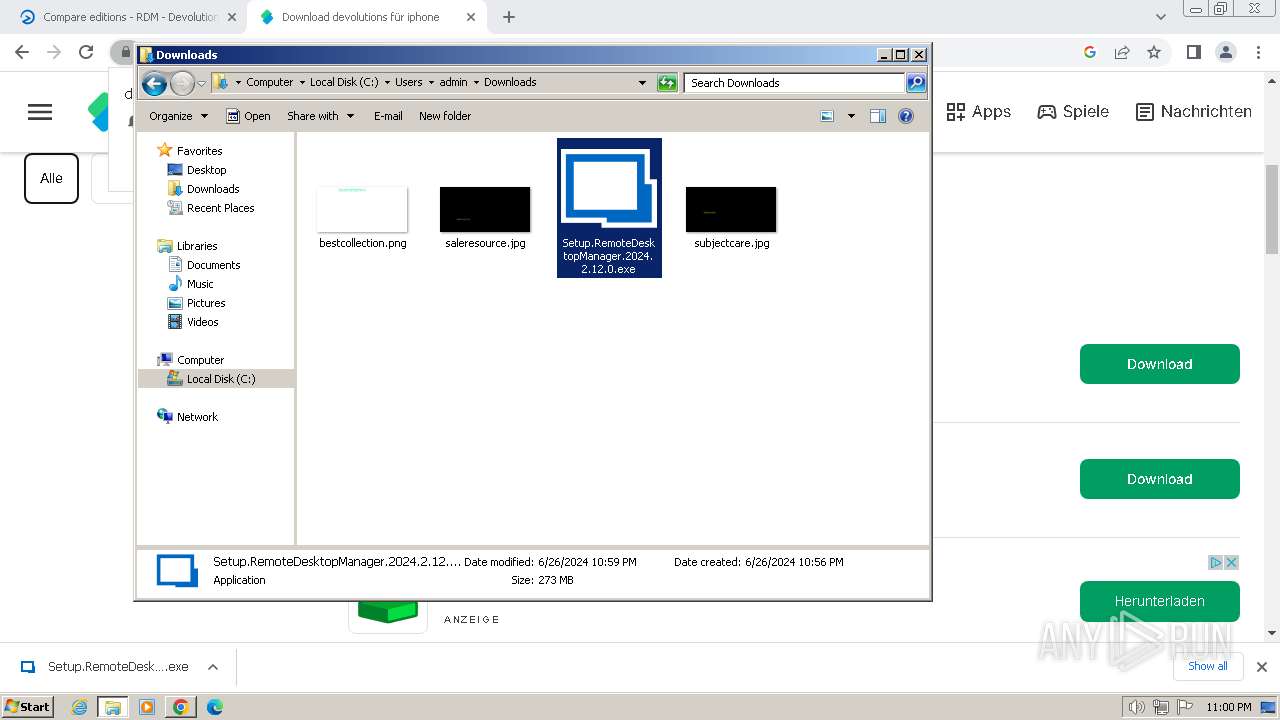Click New folder in toolbar

pos(445,116)
